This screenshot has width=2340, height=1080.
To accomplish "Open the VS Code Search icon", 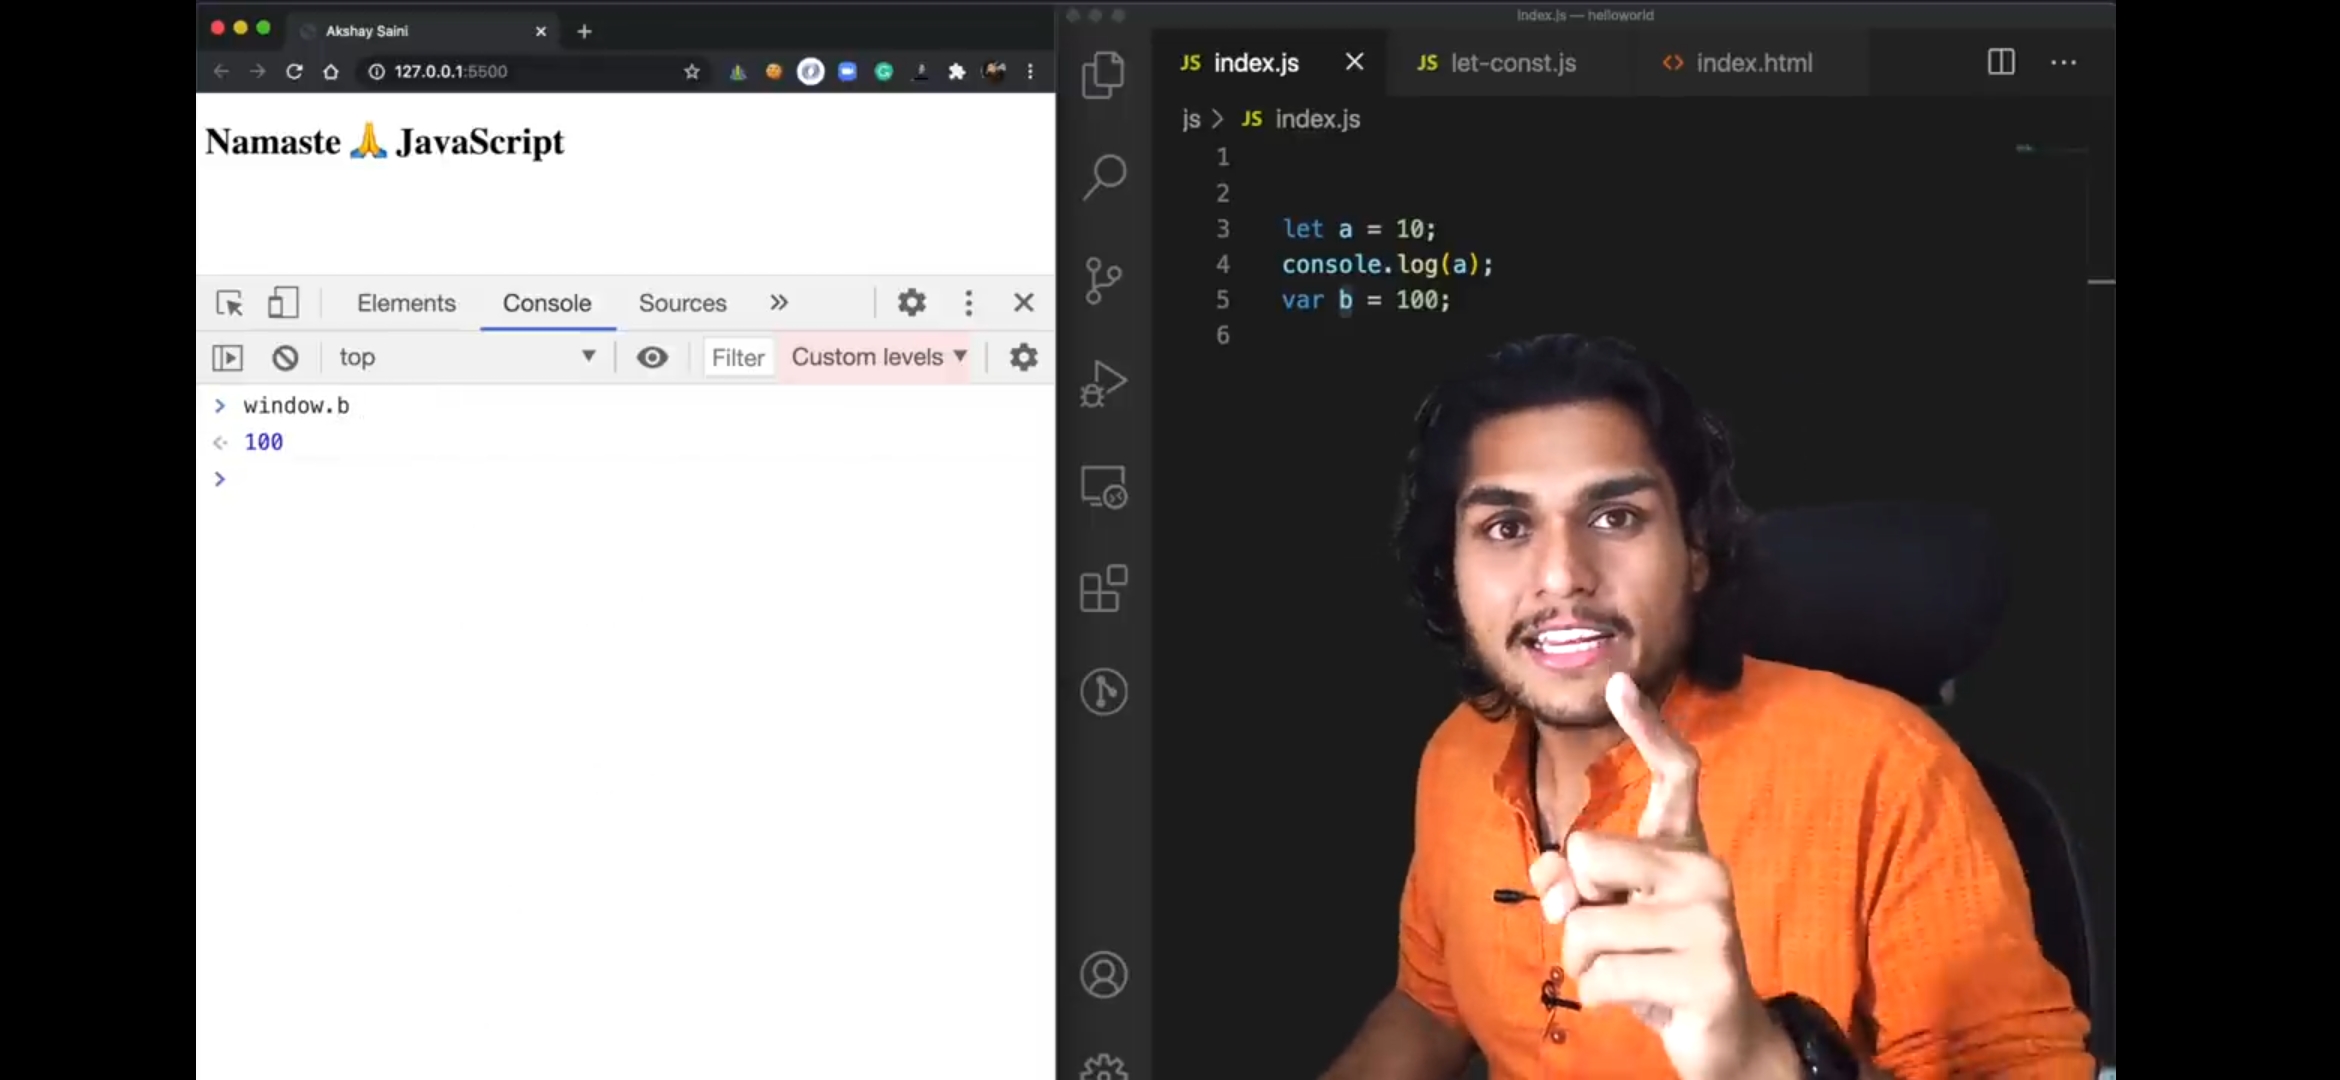I will pos(1103,177).
